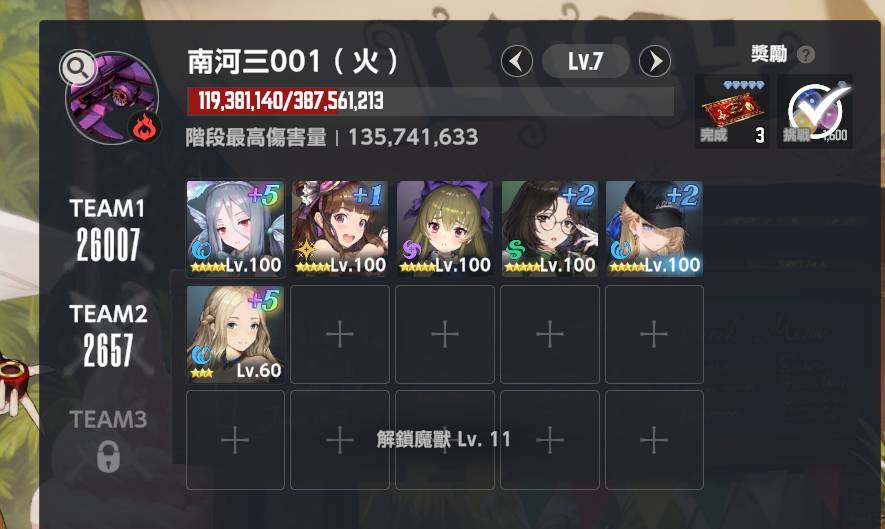Add character to second TEAM2 slot

tap(340, 334)
